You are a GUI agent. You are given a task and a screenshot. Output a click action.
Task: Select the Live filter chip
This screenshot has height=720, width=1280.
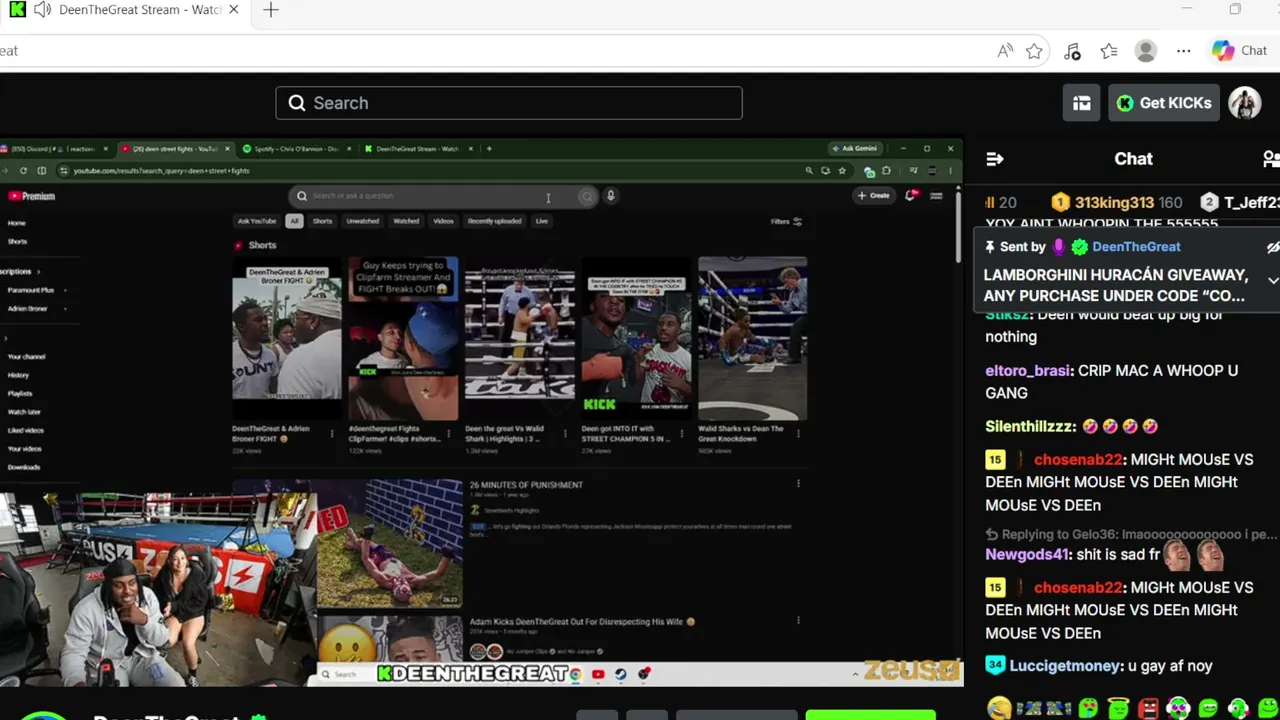[x=542, y=221]
